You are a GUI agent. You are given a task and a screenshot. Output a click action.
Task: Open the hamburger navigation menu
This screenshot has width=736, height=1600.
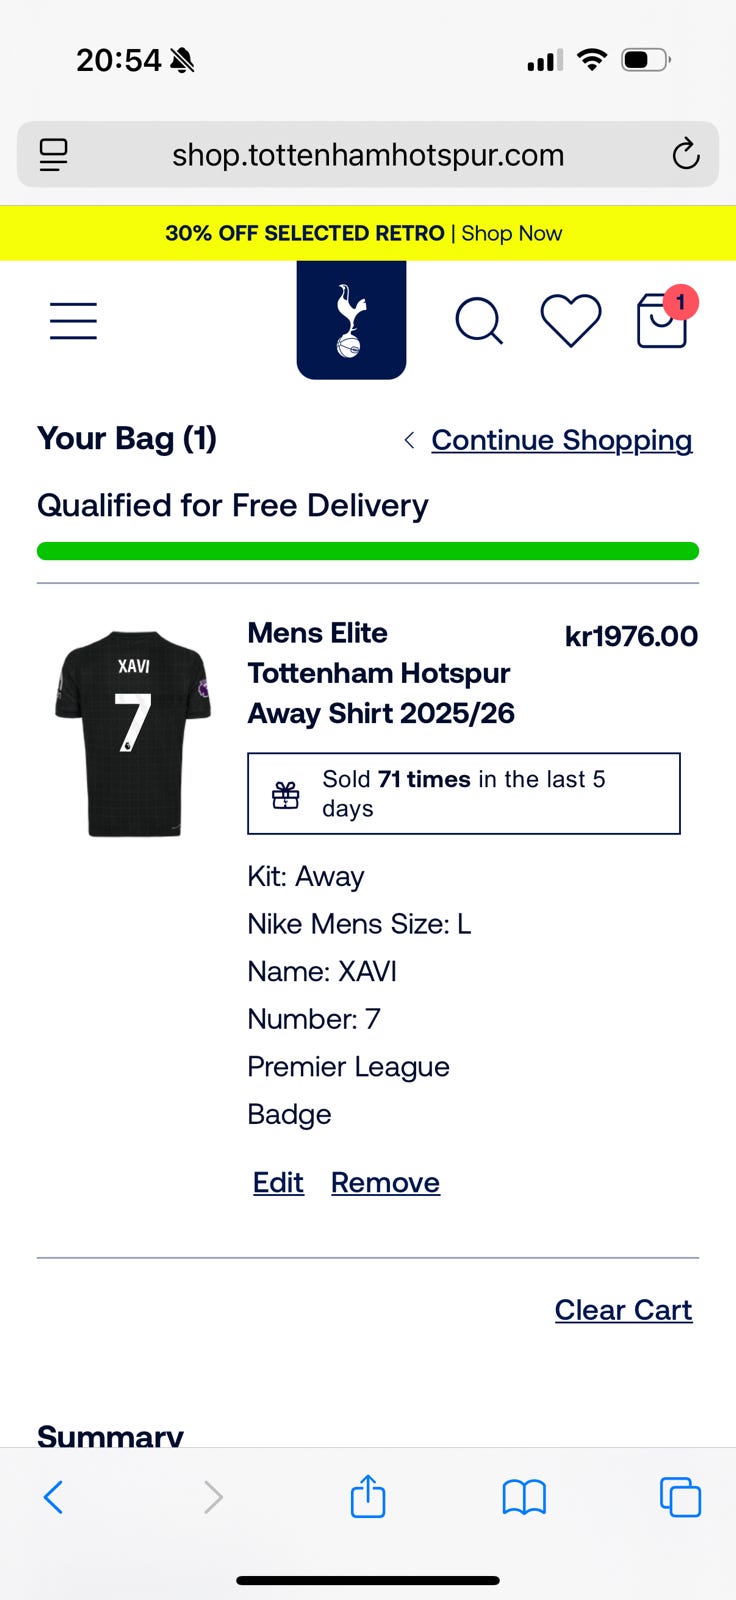click(73, 321)
